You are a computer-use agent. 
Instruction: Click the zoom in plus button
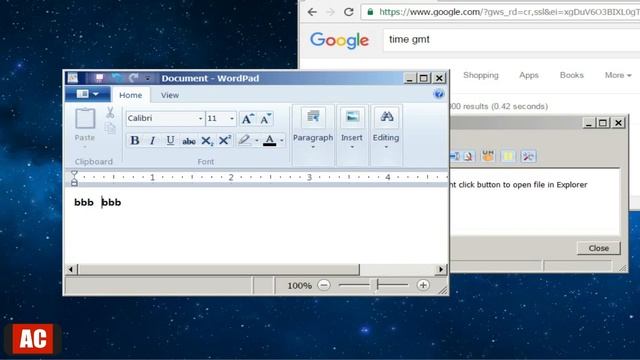423,285
